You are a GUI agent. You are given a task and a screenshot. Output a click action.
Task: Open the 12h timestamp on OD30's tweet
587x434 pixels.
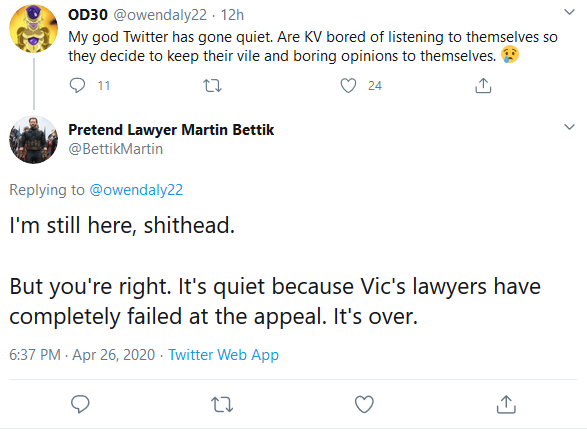tap(232, 15)
